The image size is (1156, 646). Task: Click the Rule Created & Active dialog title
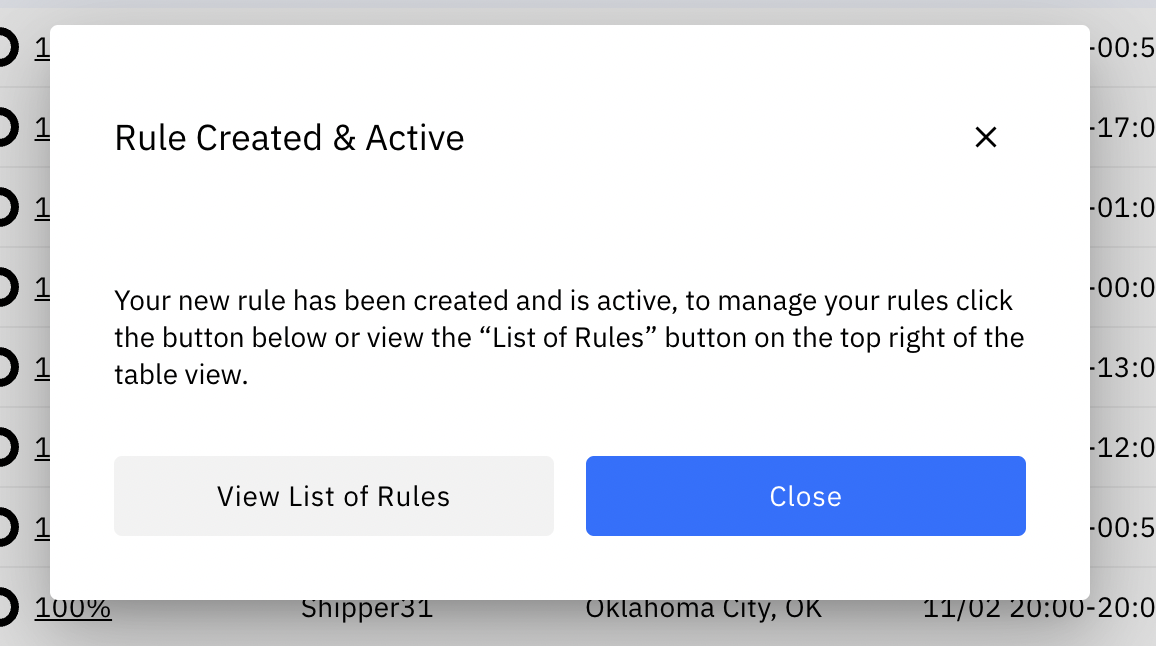(x=290, y=137)
